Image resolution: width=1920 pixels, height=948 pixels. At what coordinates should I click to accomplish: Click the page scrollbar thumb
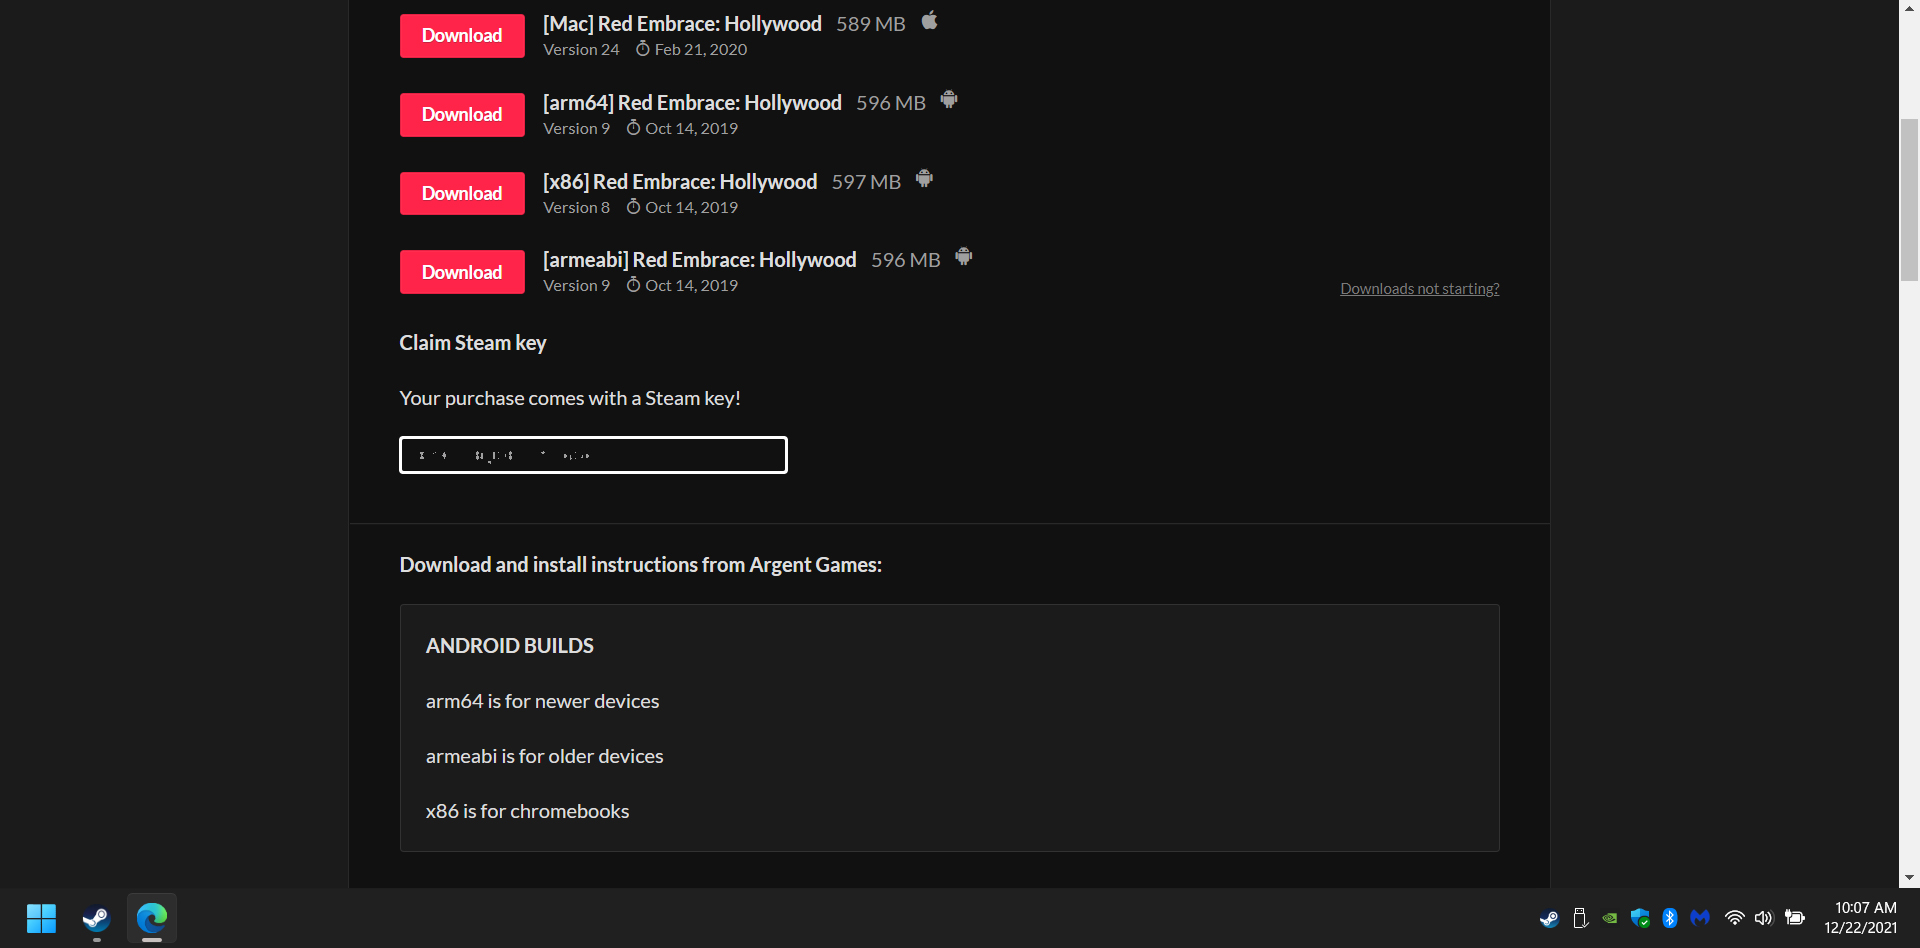tap(1909, 200)
